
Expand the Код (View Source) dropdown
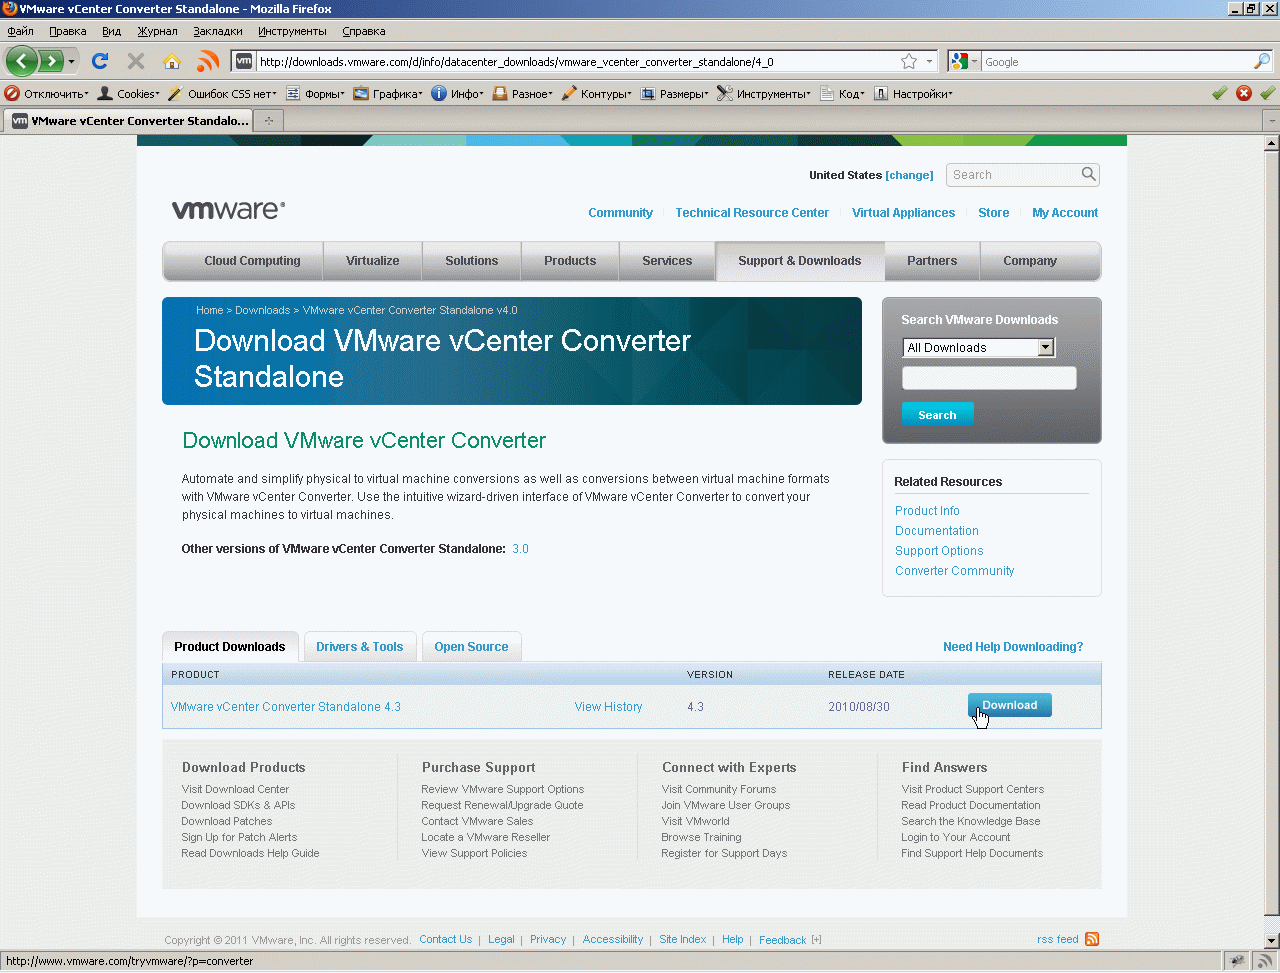[x=842, y=94]
